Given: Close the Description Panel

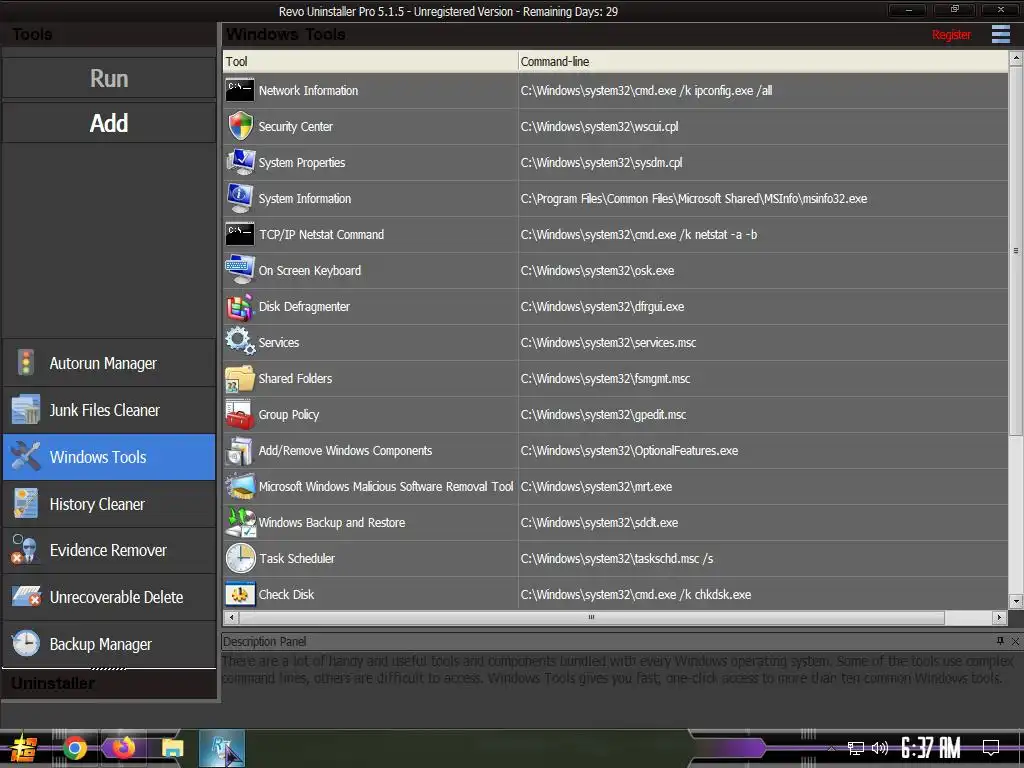Looking at the screenshot, I should click(1015, 641).
